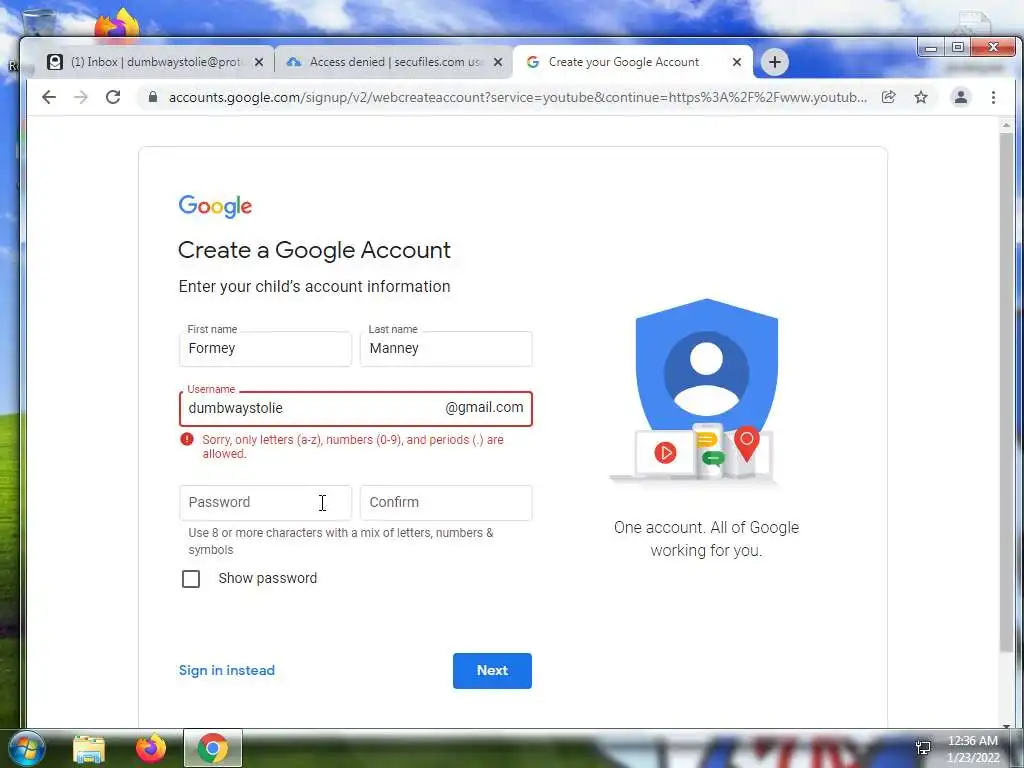Image resolution: width=1024 pixels, height=768 pixels.
Task: Click the page's vertical scrollbar
Action: click(1006, 391)
